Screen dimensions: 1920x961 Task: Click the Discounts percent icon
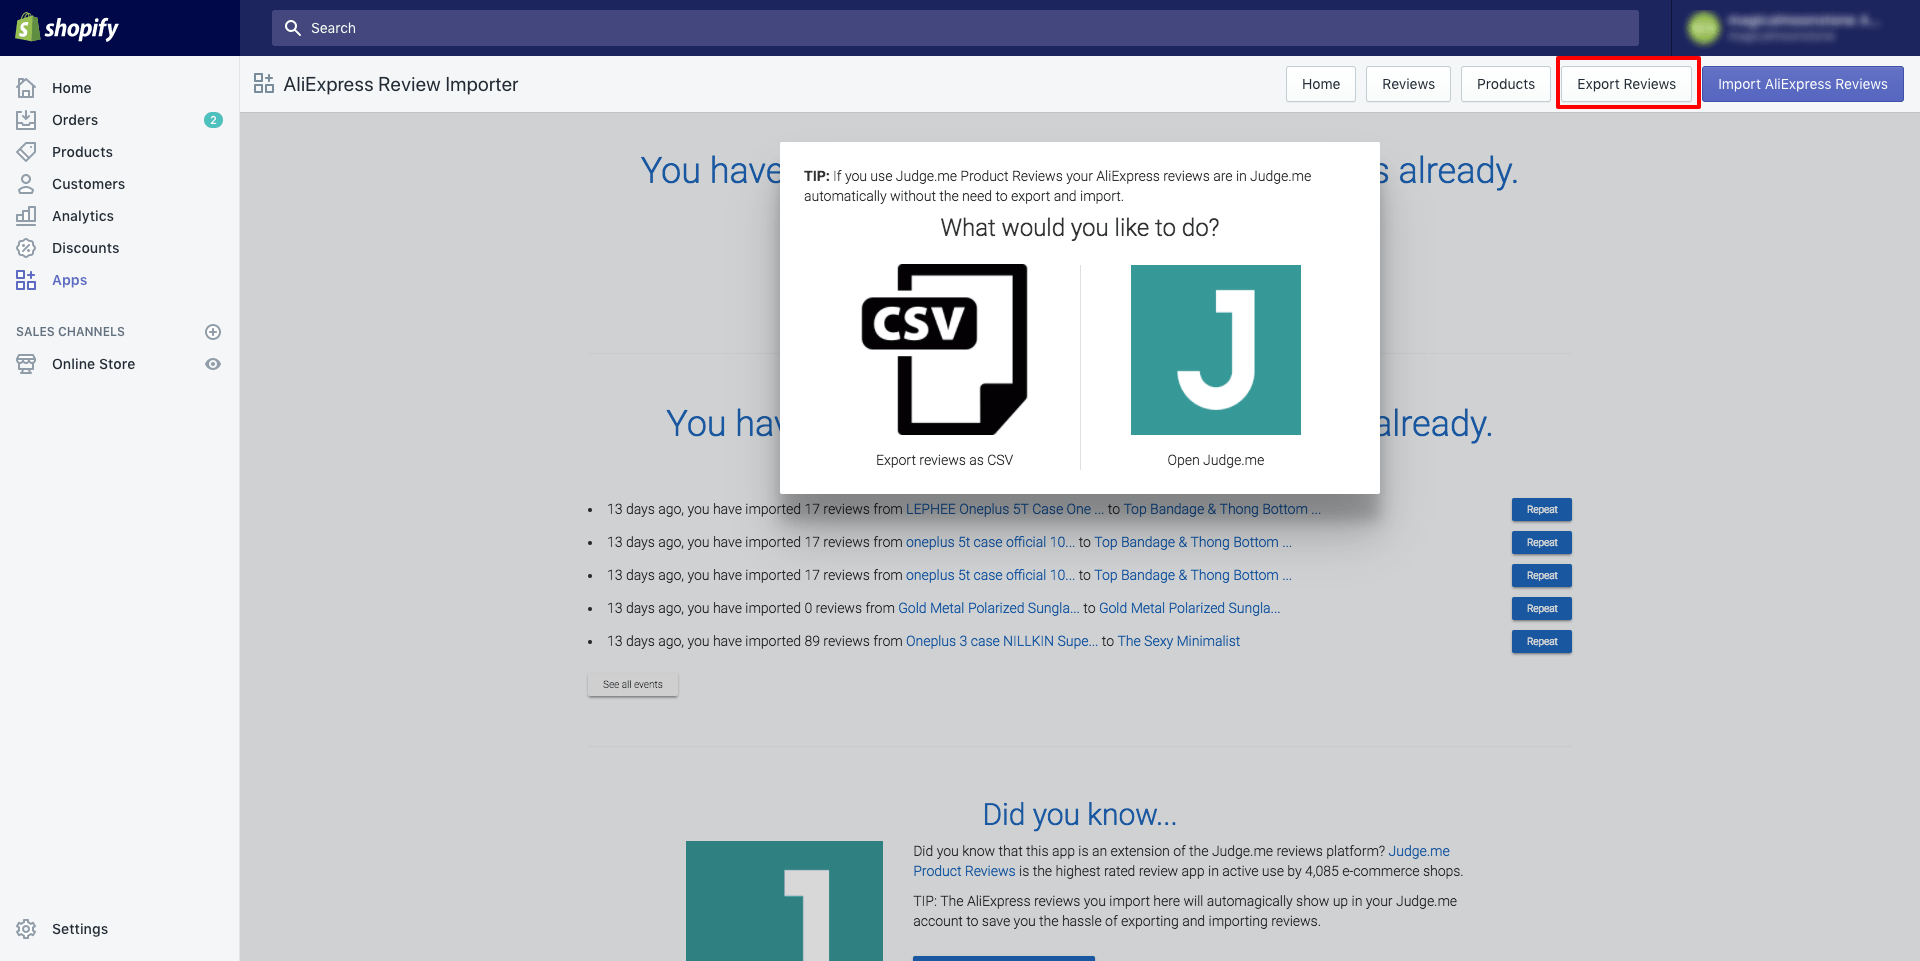point(26,248)
